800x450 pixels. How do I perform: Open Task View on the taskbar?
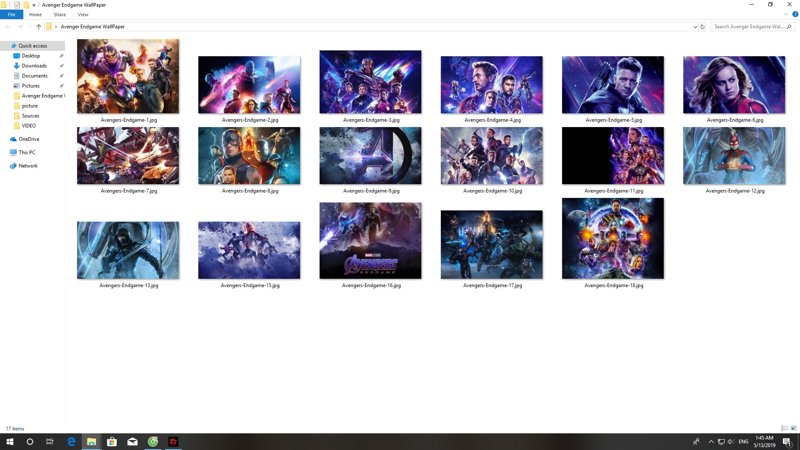pos(49,442)
